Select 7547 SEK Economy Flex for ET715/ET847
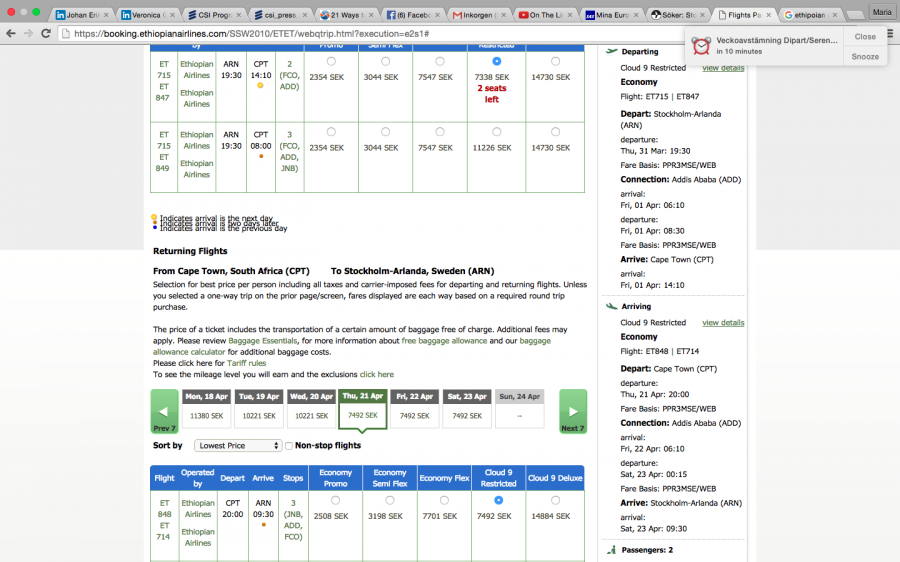 [x=439, y=61]
